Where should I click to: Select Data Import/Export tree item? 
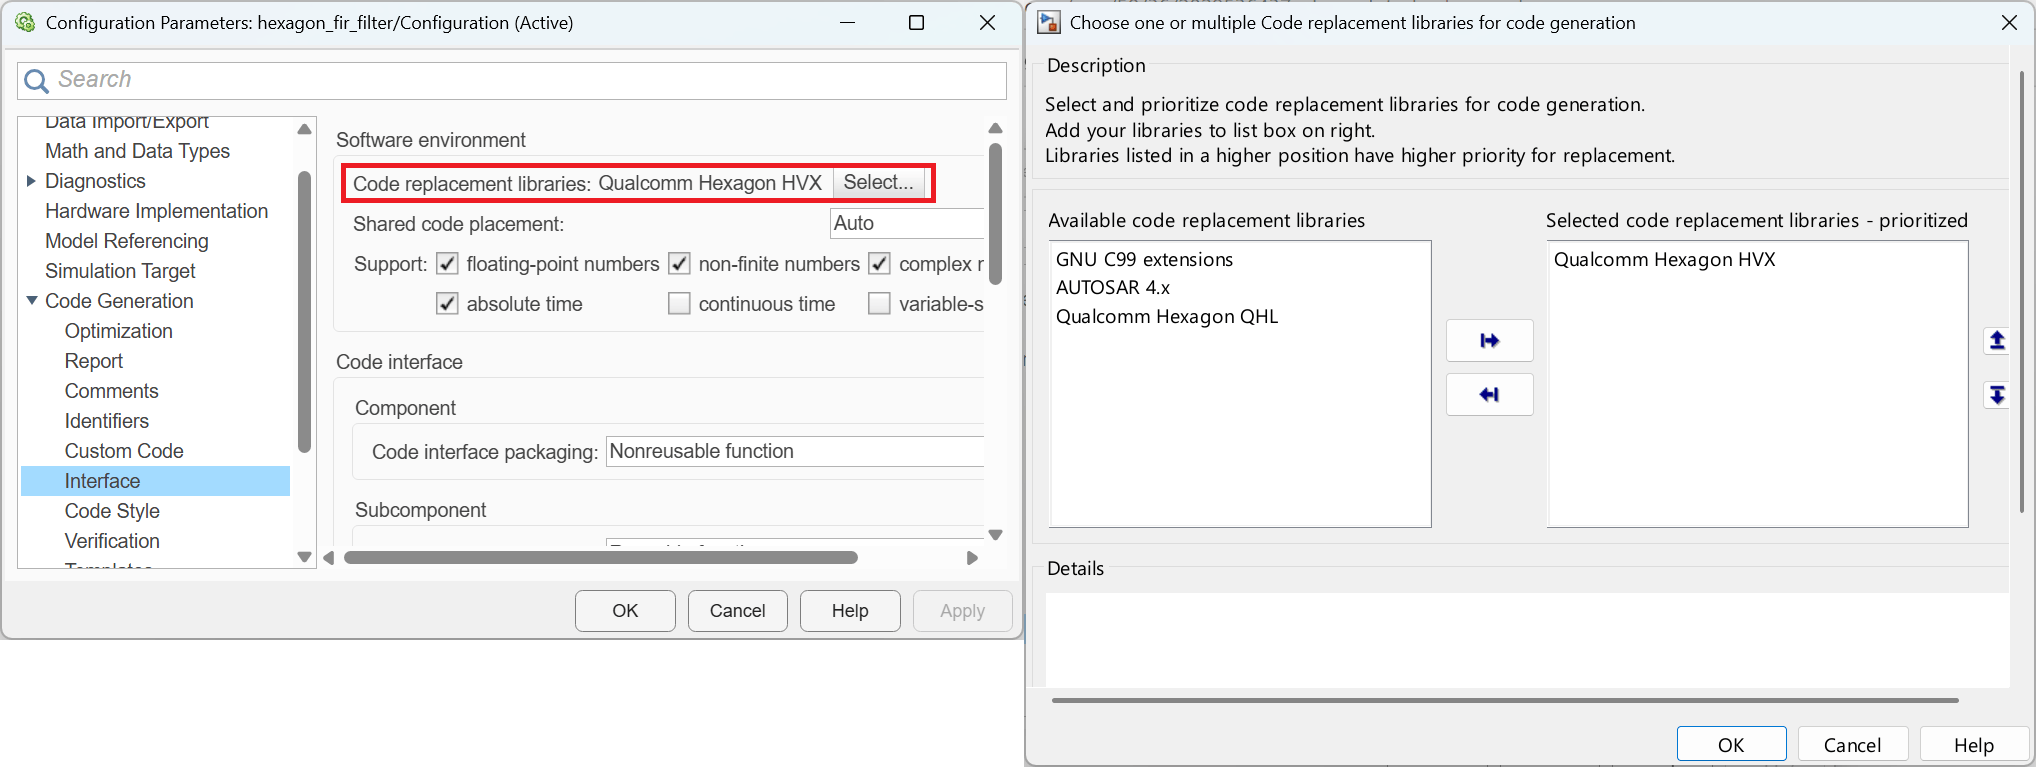(126, 122)
